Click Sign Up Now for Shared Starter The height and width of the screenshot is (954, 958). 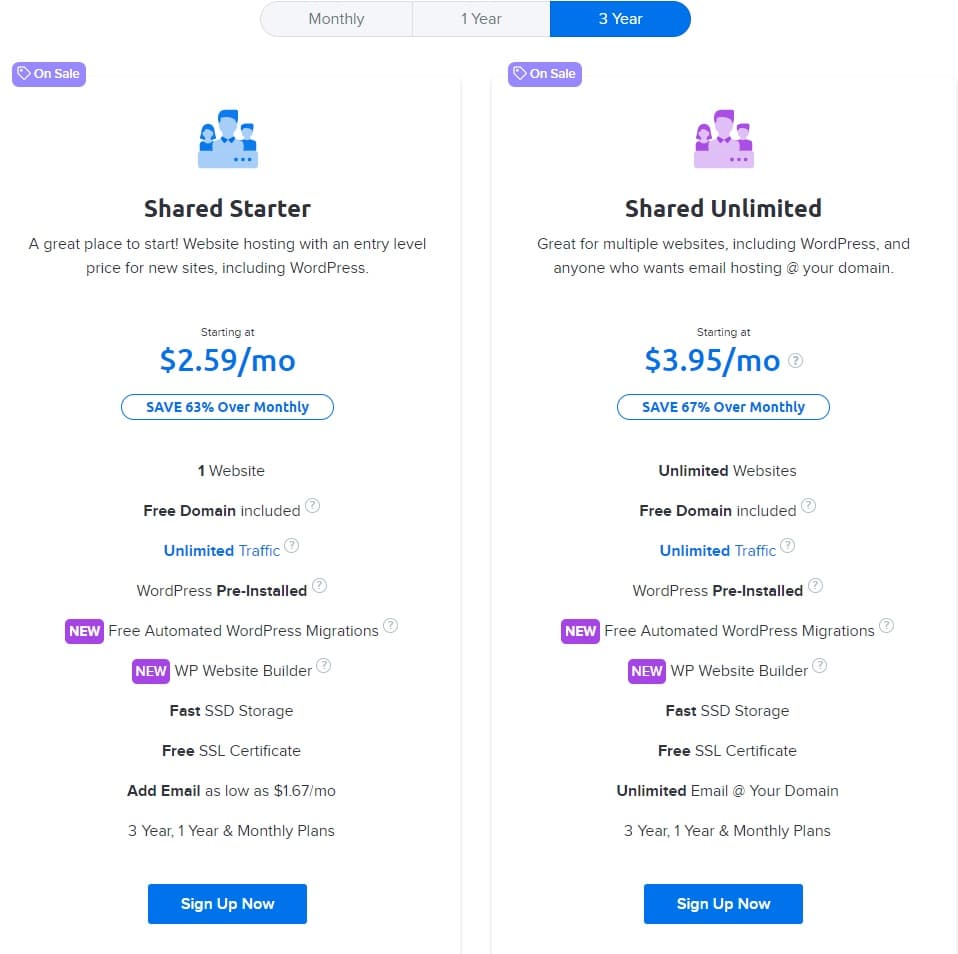(x=227, y=903)
